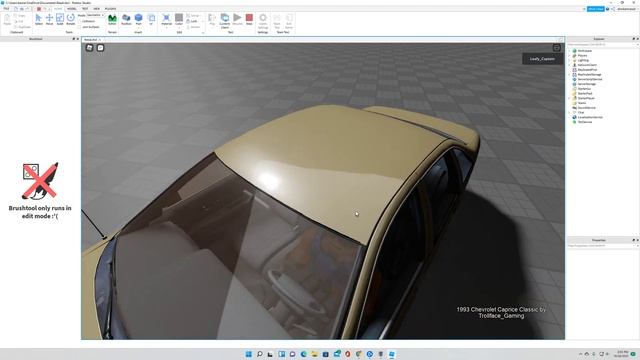Click the Paste clipboard icon
Viewport: 640px width, 360px height.
(7, 19)
